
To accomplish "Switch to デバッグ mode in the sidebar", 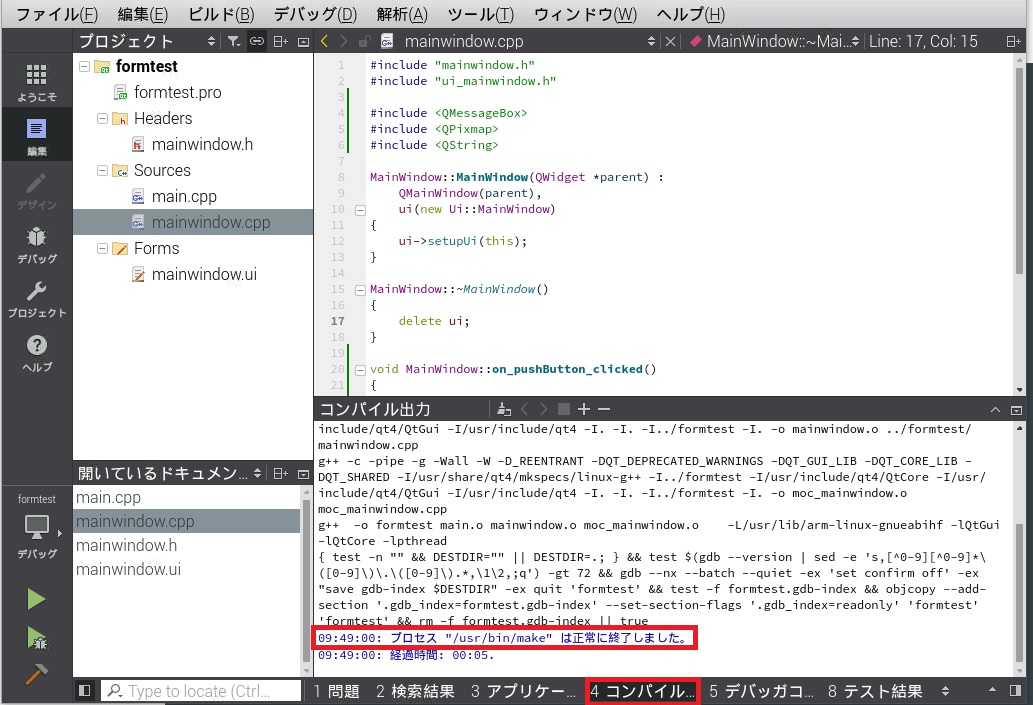I will pos(36,245).
